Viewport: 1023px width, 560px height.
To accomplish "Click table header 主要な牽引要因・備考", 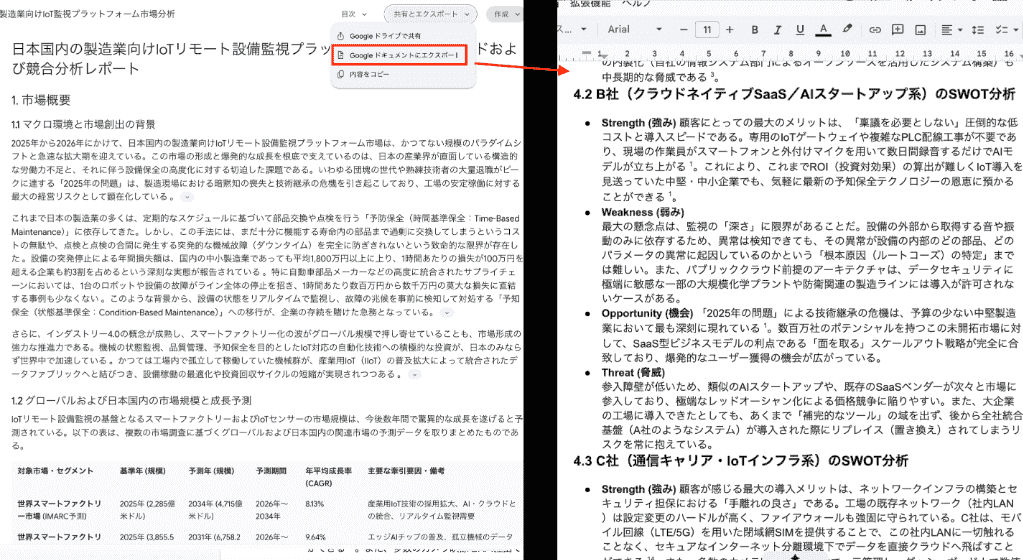I will (406, 471).
